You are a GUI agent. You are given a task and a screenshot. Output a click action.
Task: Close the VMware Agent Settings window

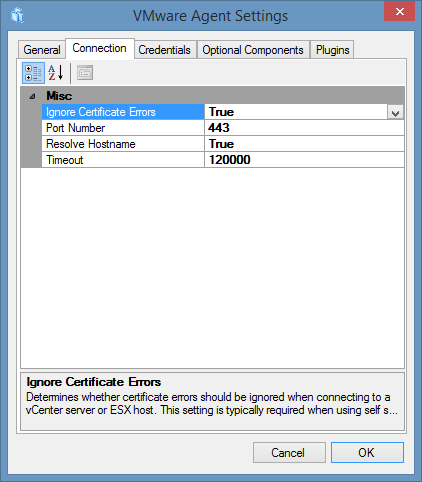[399, 12]
